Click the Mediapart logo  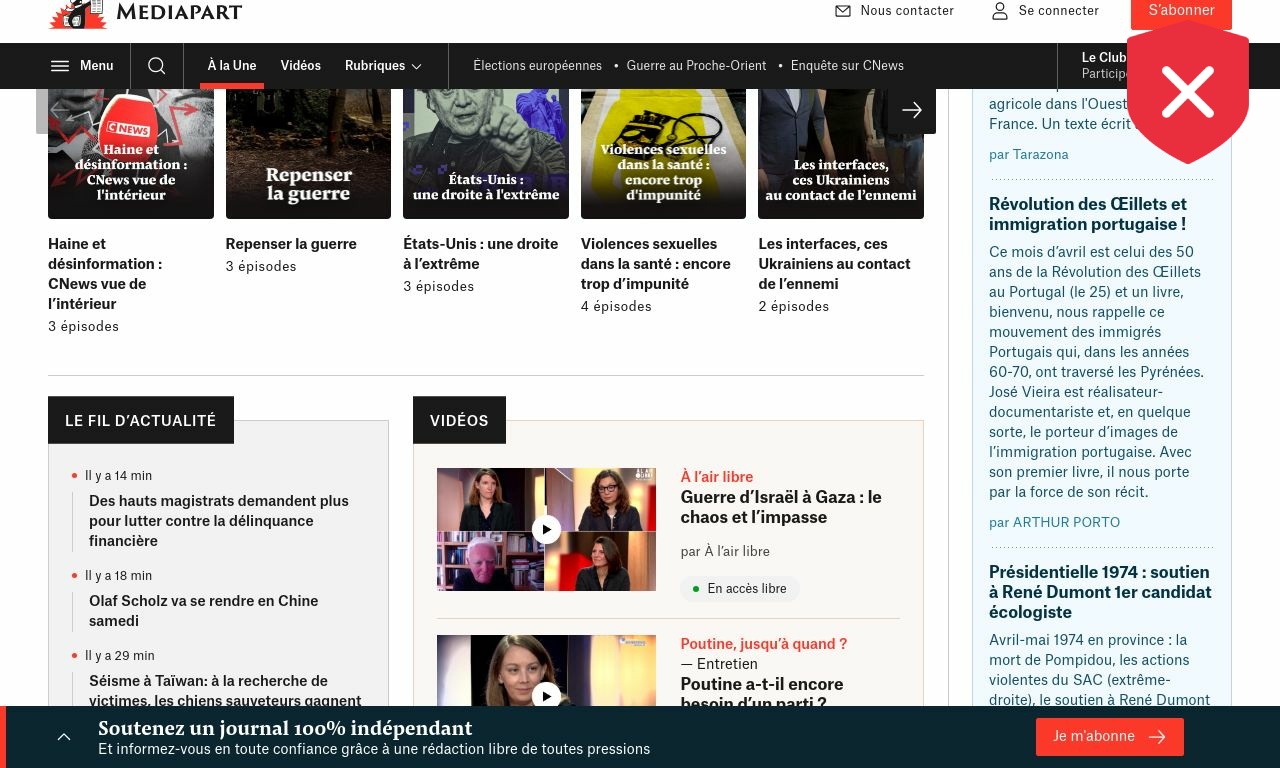pyautogui.click(x=145, y=13)
